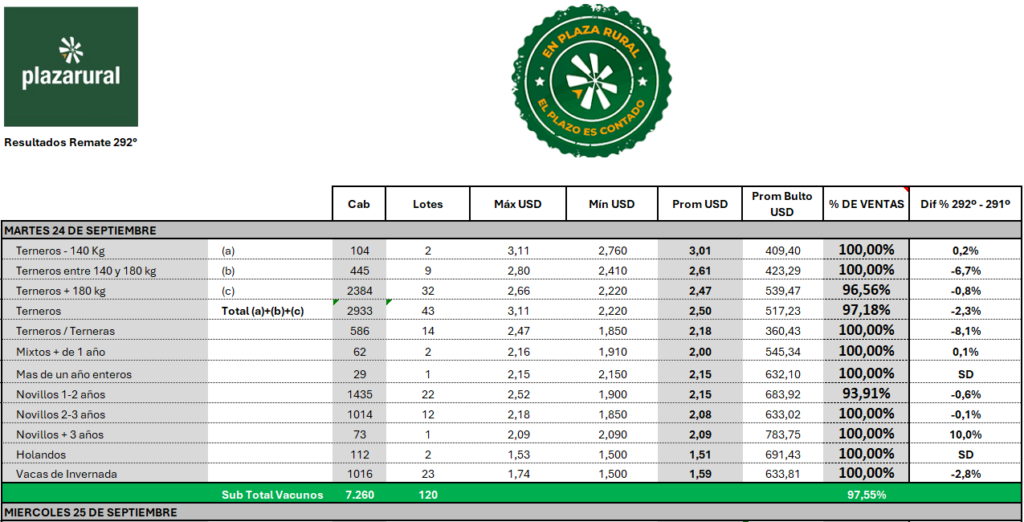Click Cab value '1435' for Novillos 1-2 años
Screen dimensions: 1024x522
point(359,395)
